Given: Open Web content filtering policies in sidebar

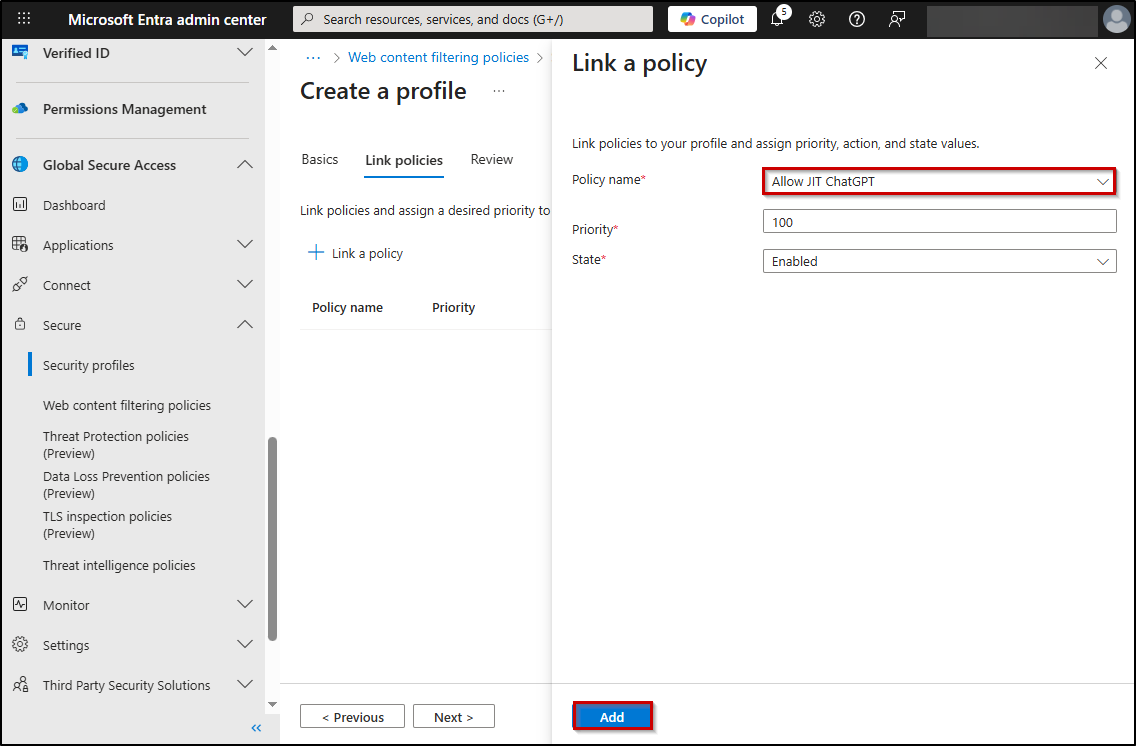Looking at the screenshot, I should point(127,406).
